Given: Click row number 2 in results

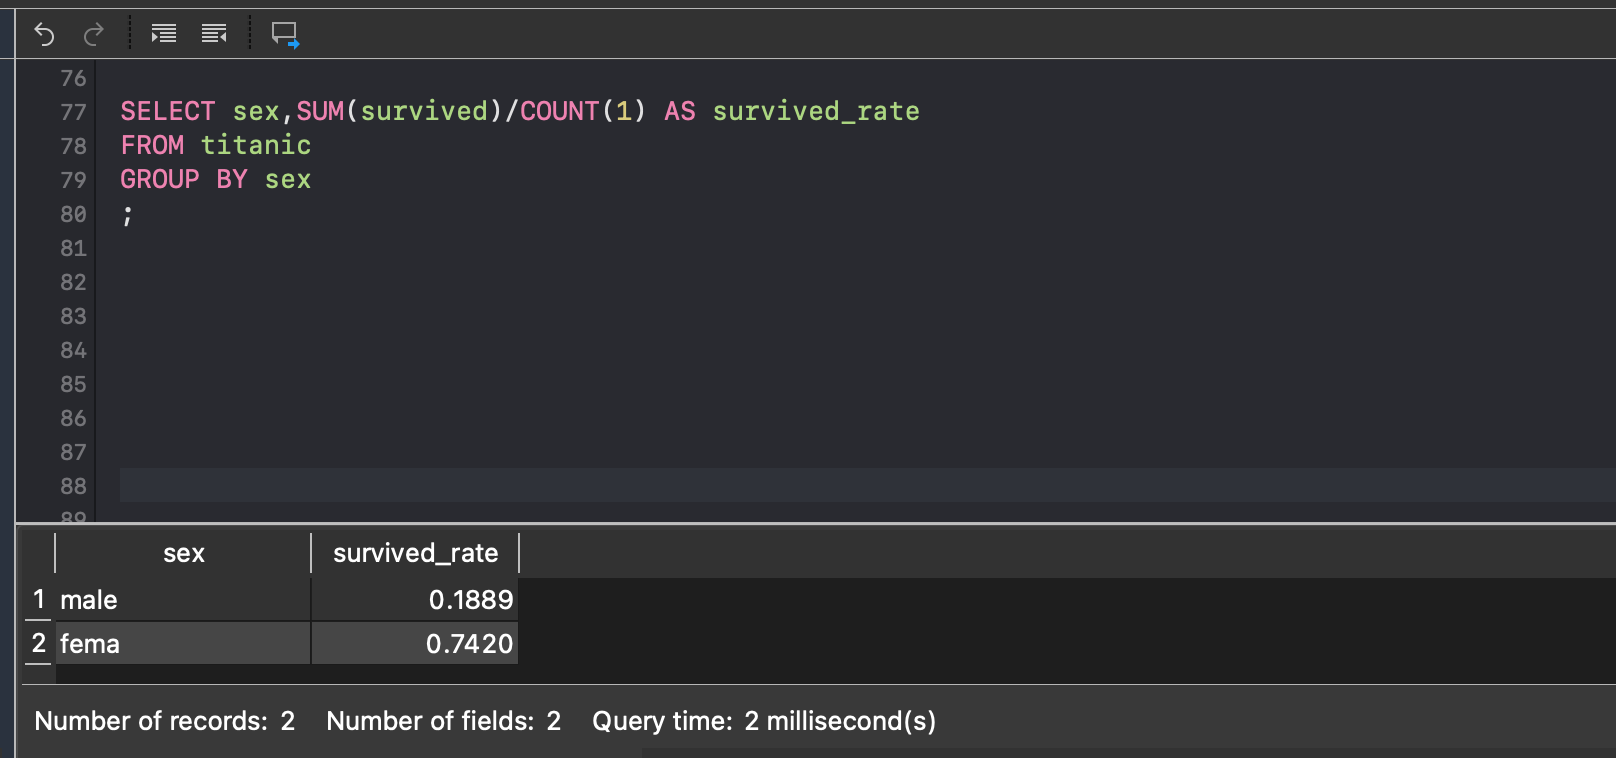Looking at the screenshot, I should coord(39,643).
